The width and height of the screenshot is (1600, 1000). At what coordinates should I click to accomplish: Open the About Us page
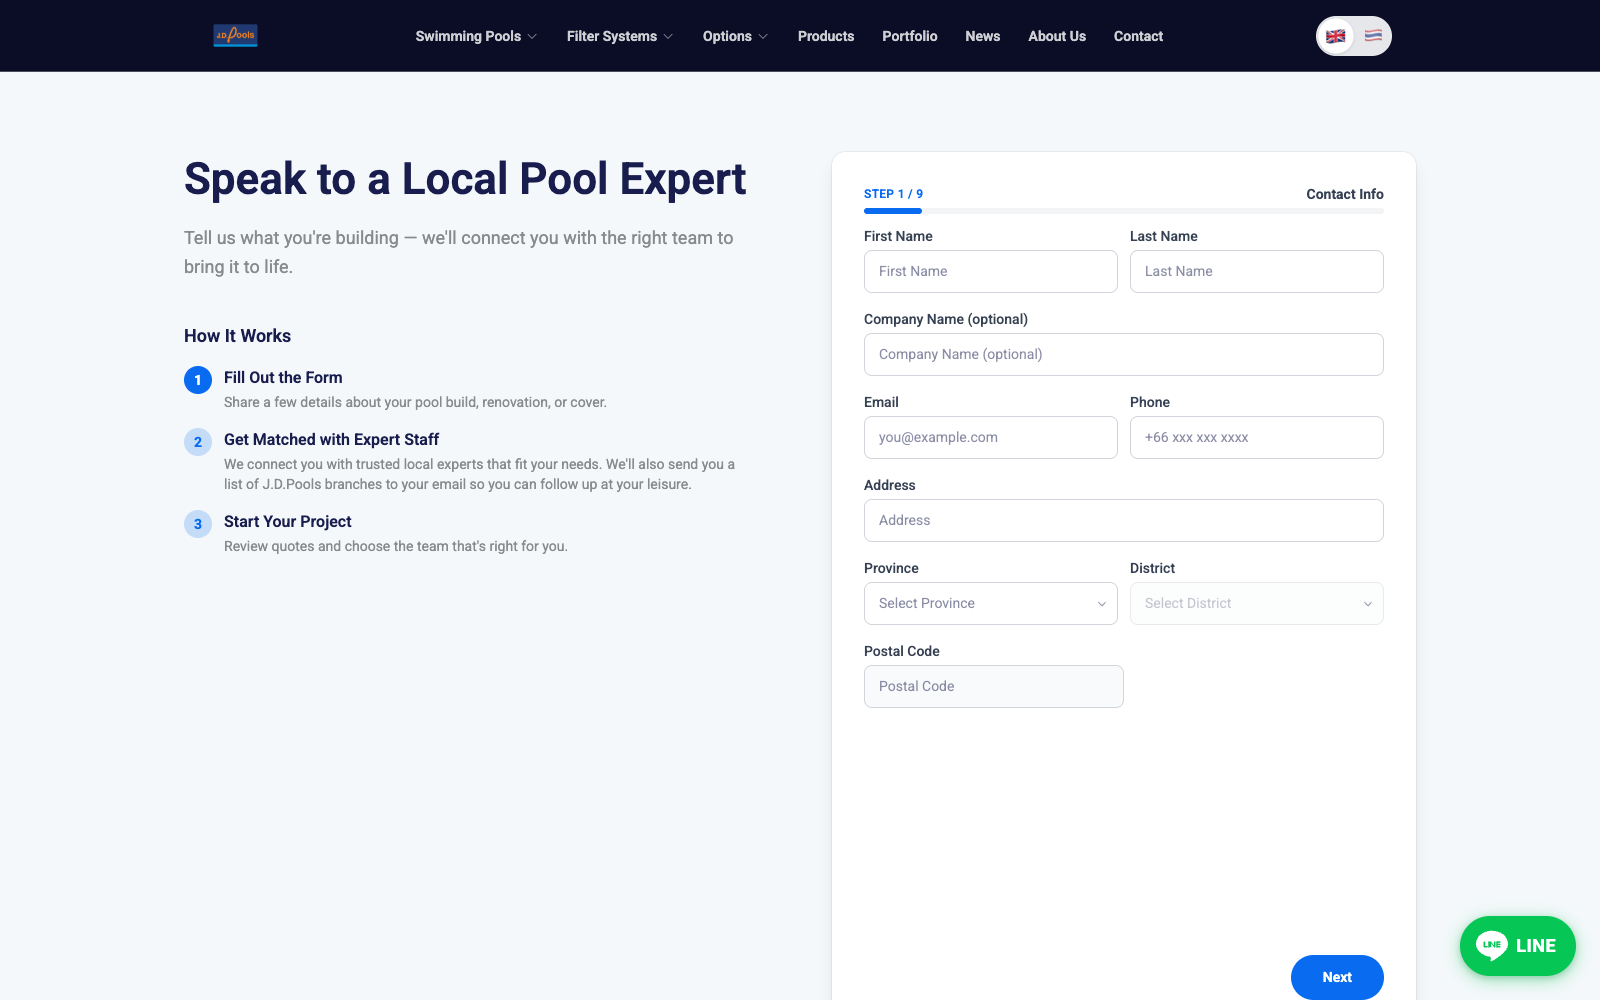point(1056,36)
